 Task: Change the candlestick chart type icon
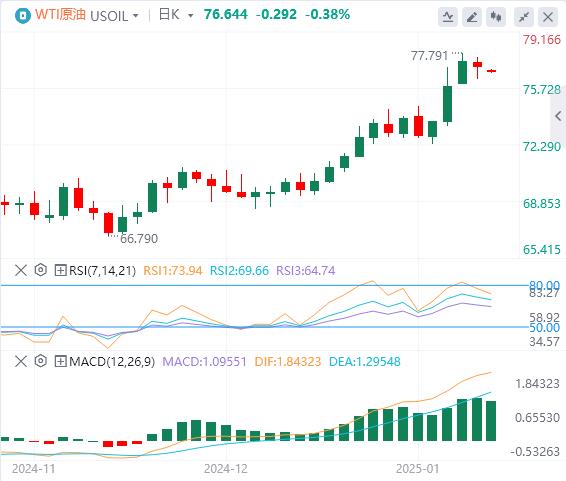pyautogui.click(x=496, y=17)
